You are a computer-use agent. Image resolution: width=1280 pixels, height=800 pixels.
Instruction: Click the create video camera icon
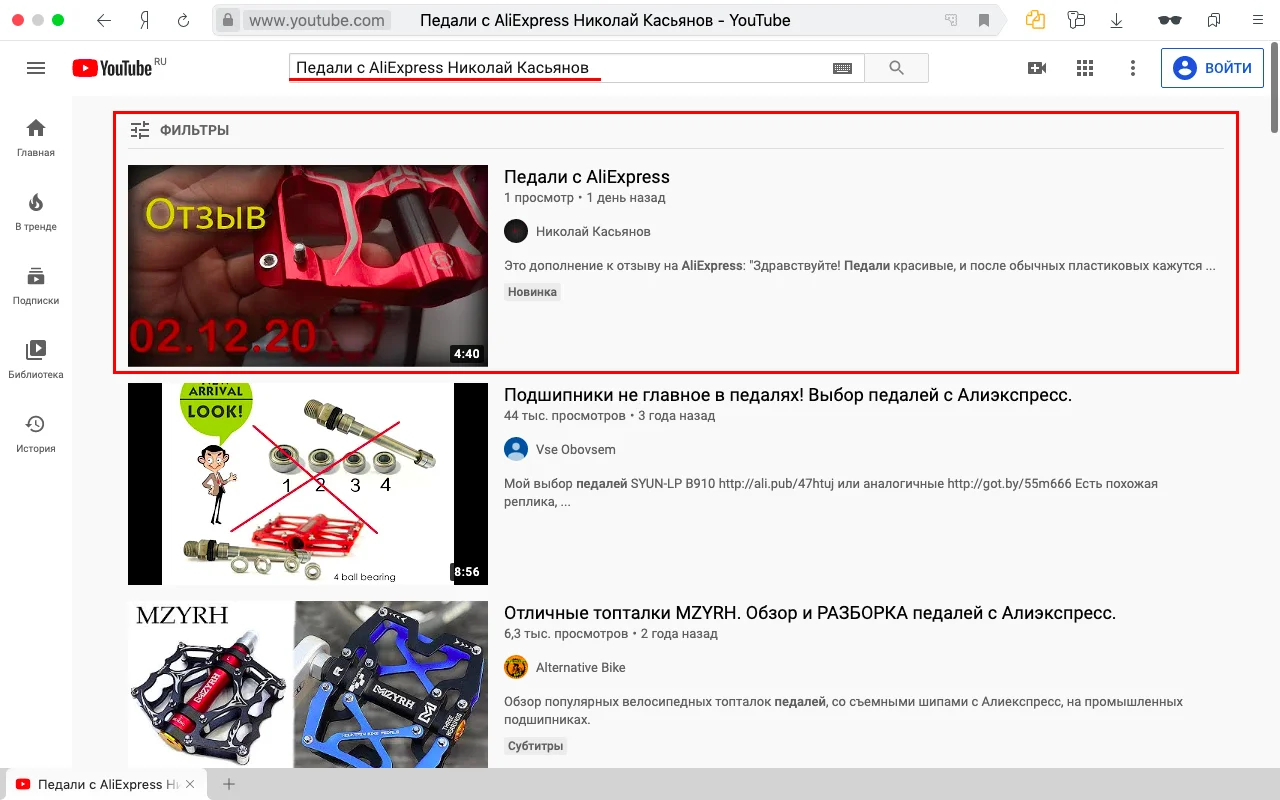[1037, 68]
